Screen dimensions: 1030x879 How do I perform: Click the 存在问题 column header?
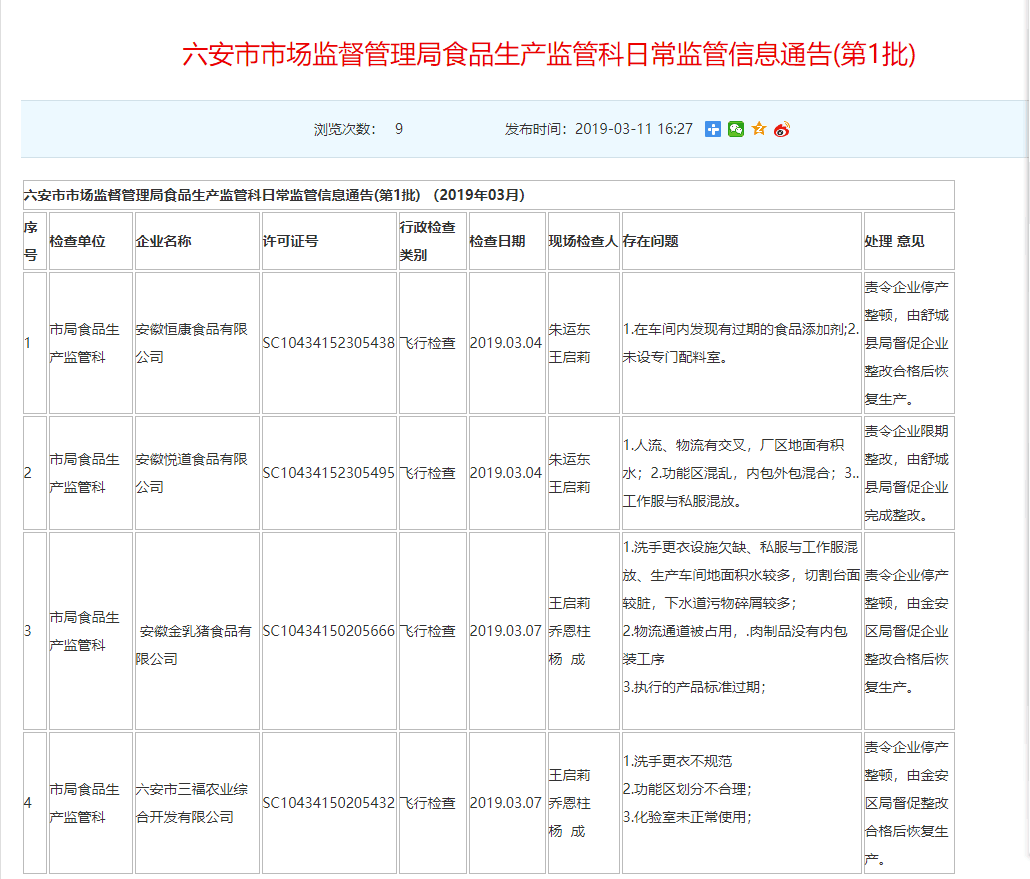[650, 241]
